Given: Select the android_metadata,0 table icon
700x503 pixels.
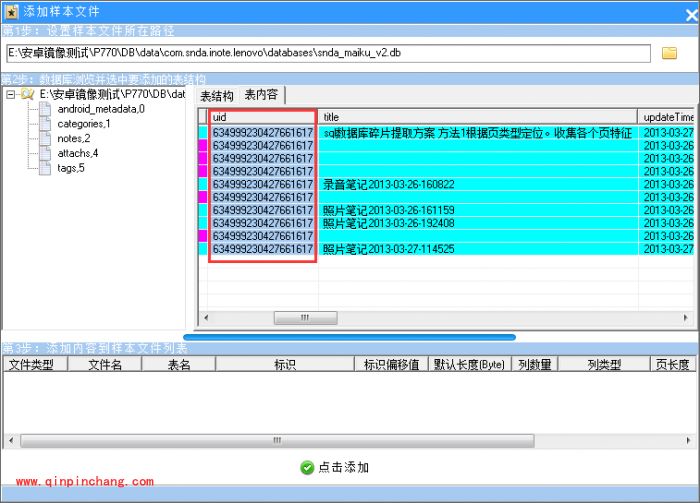Looking at the screenshot, I should (46, 108).
